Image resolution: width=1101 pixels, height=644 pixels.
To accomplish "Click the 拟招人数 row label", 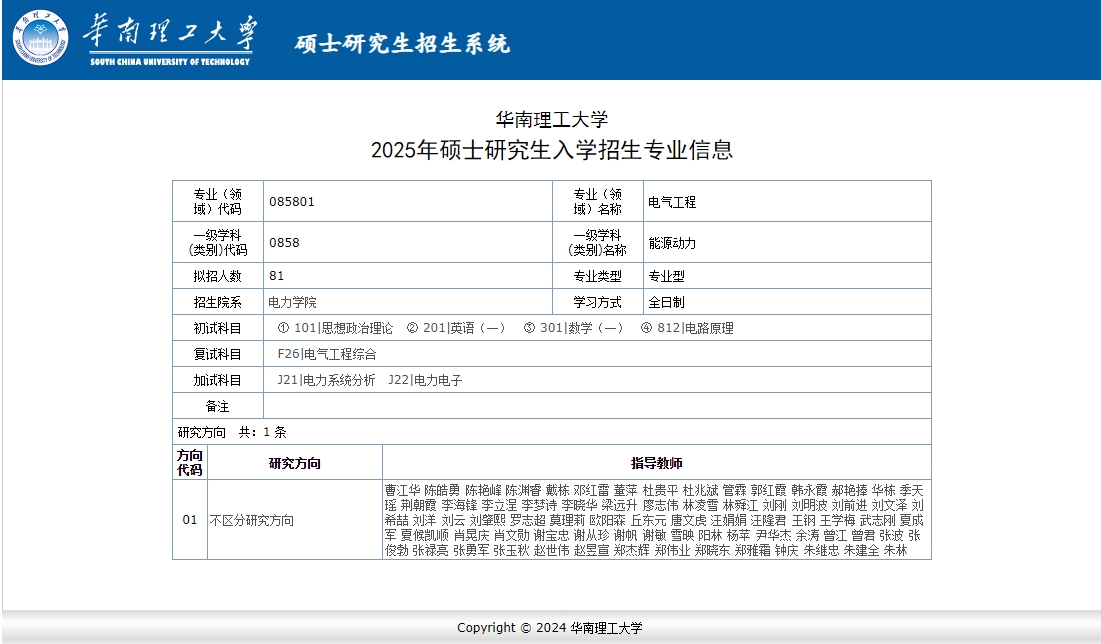I will [217, 276].
